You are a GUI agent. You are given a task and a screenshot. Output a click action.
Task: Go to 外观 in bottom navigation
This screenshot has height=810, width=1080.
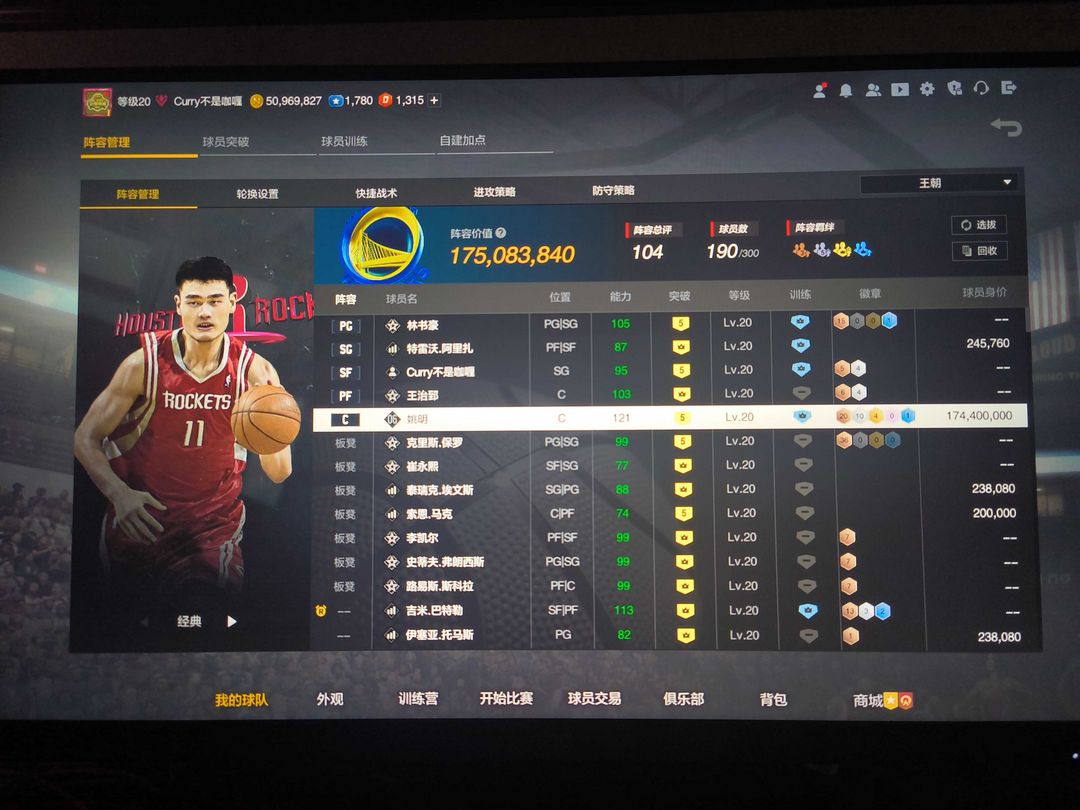(x=330, y=699)
